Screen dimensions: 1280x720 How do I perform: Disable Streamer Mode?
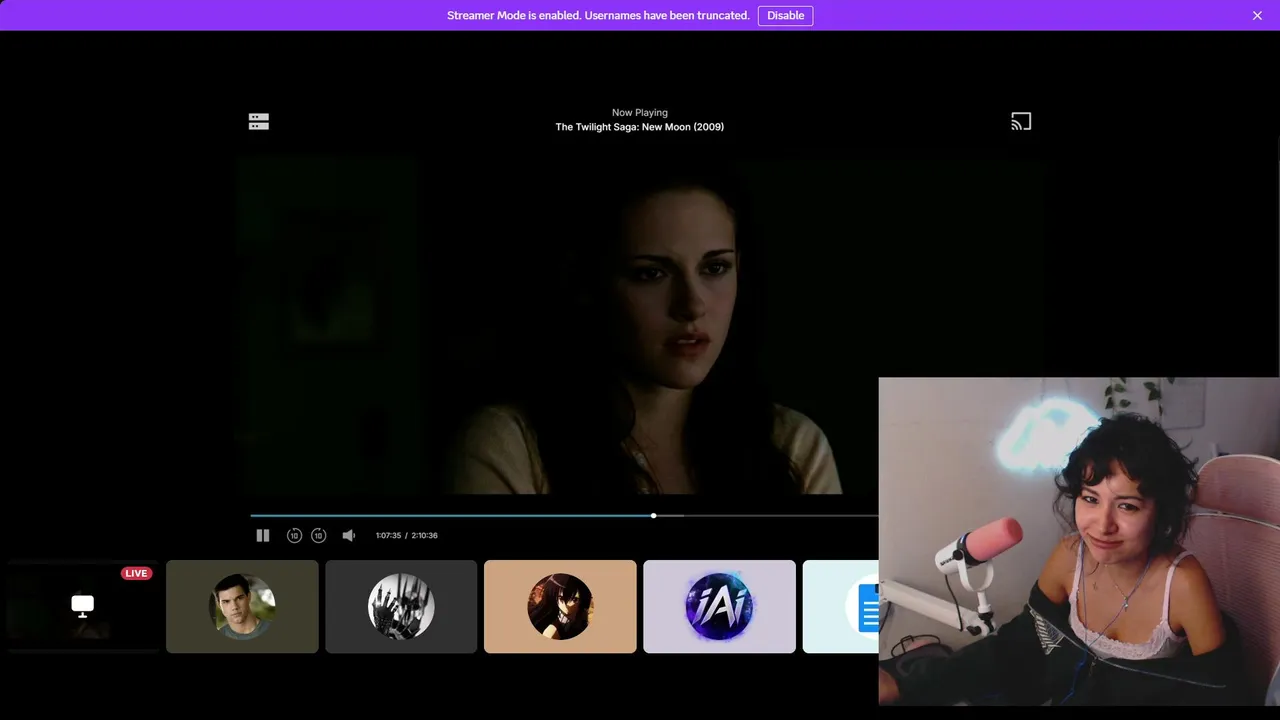coord(785,15)
